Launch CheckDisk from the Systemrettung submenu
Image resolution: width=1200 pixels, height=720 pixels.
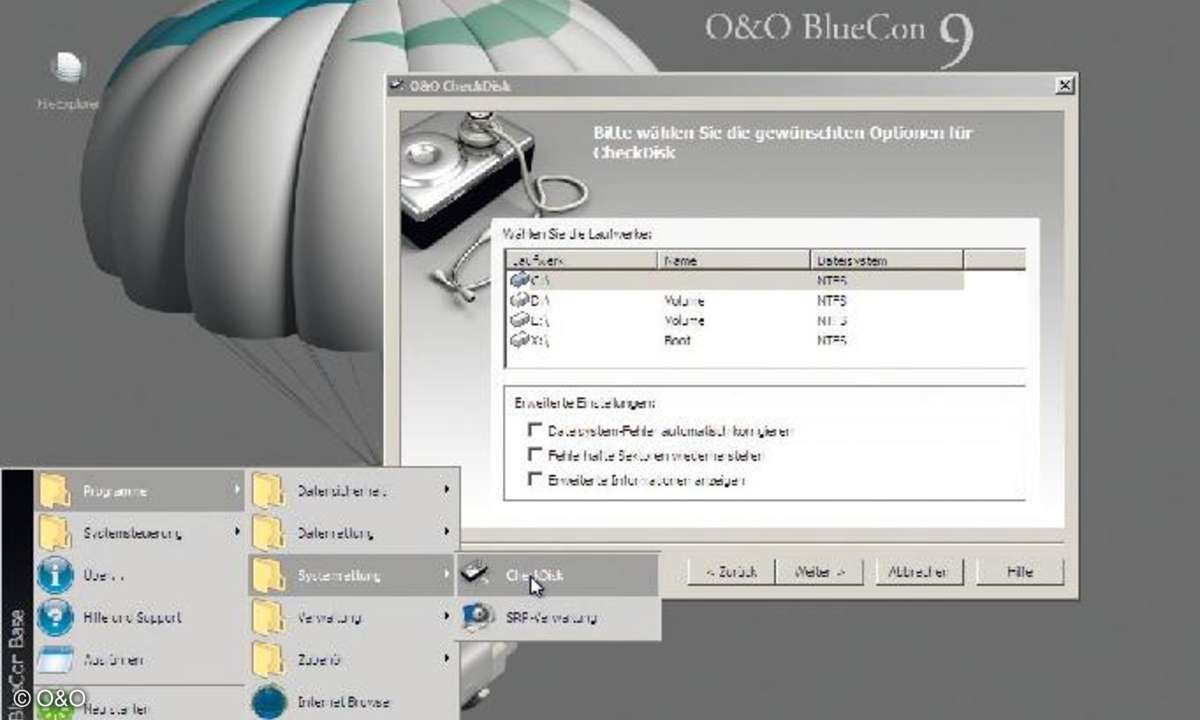pos(558,575)
